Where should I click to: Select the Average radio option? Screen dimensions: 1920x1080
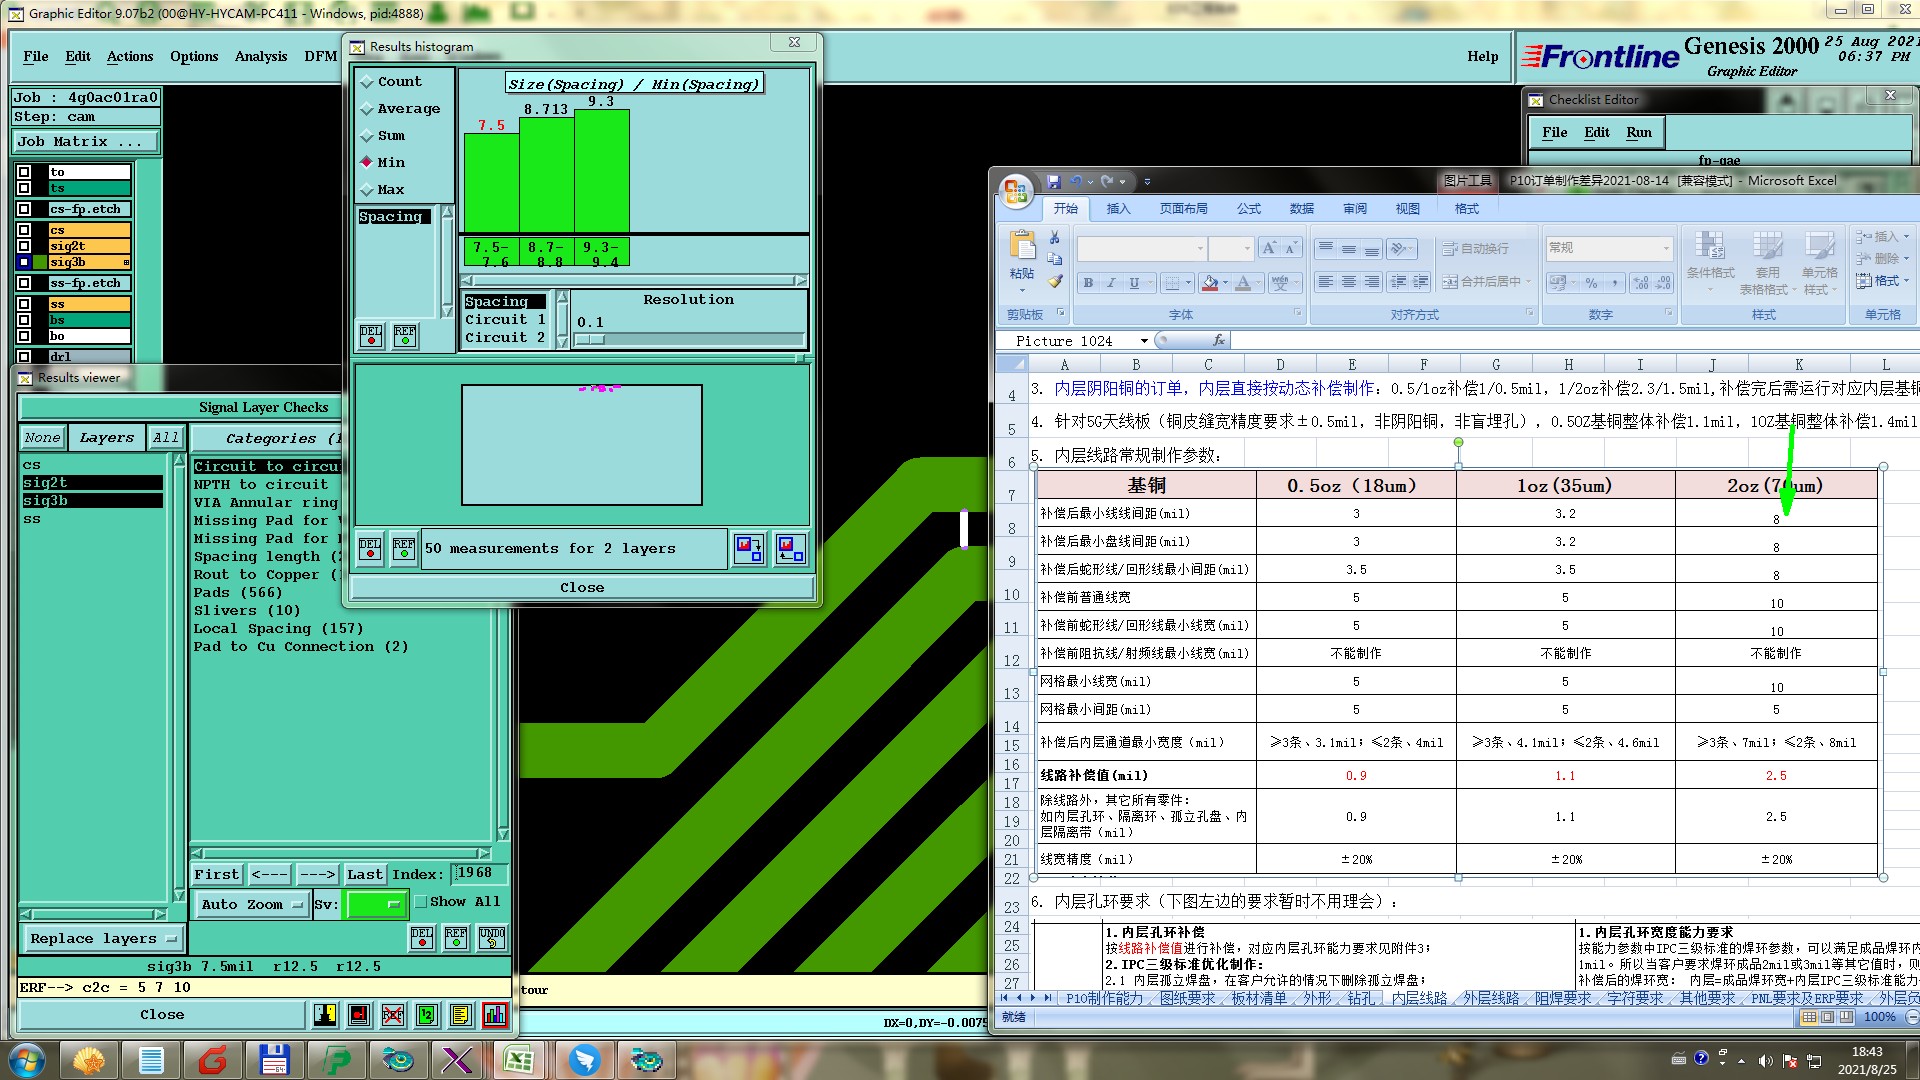click(366, 109)
